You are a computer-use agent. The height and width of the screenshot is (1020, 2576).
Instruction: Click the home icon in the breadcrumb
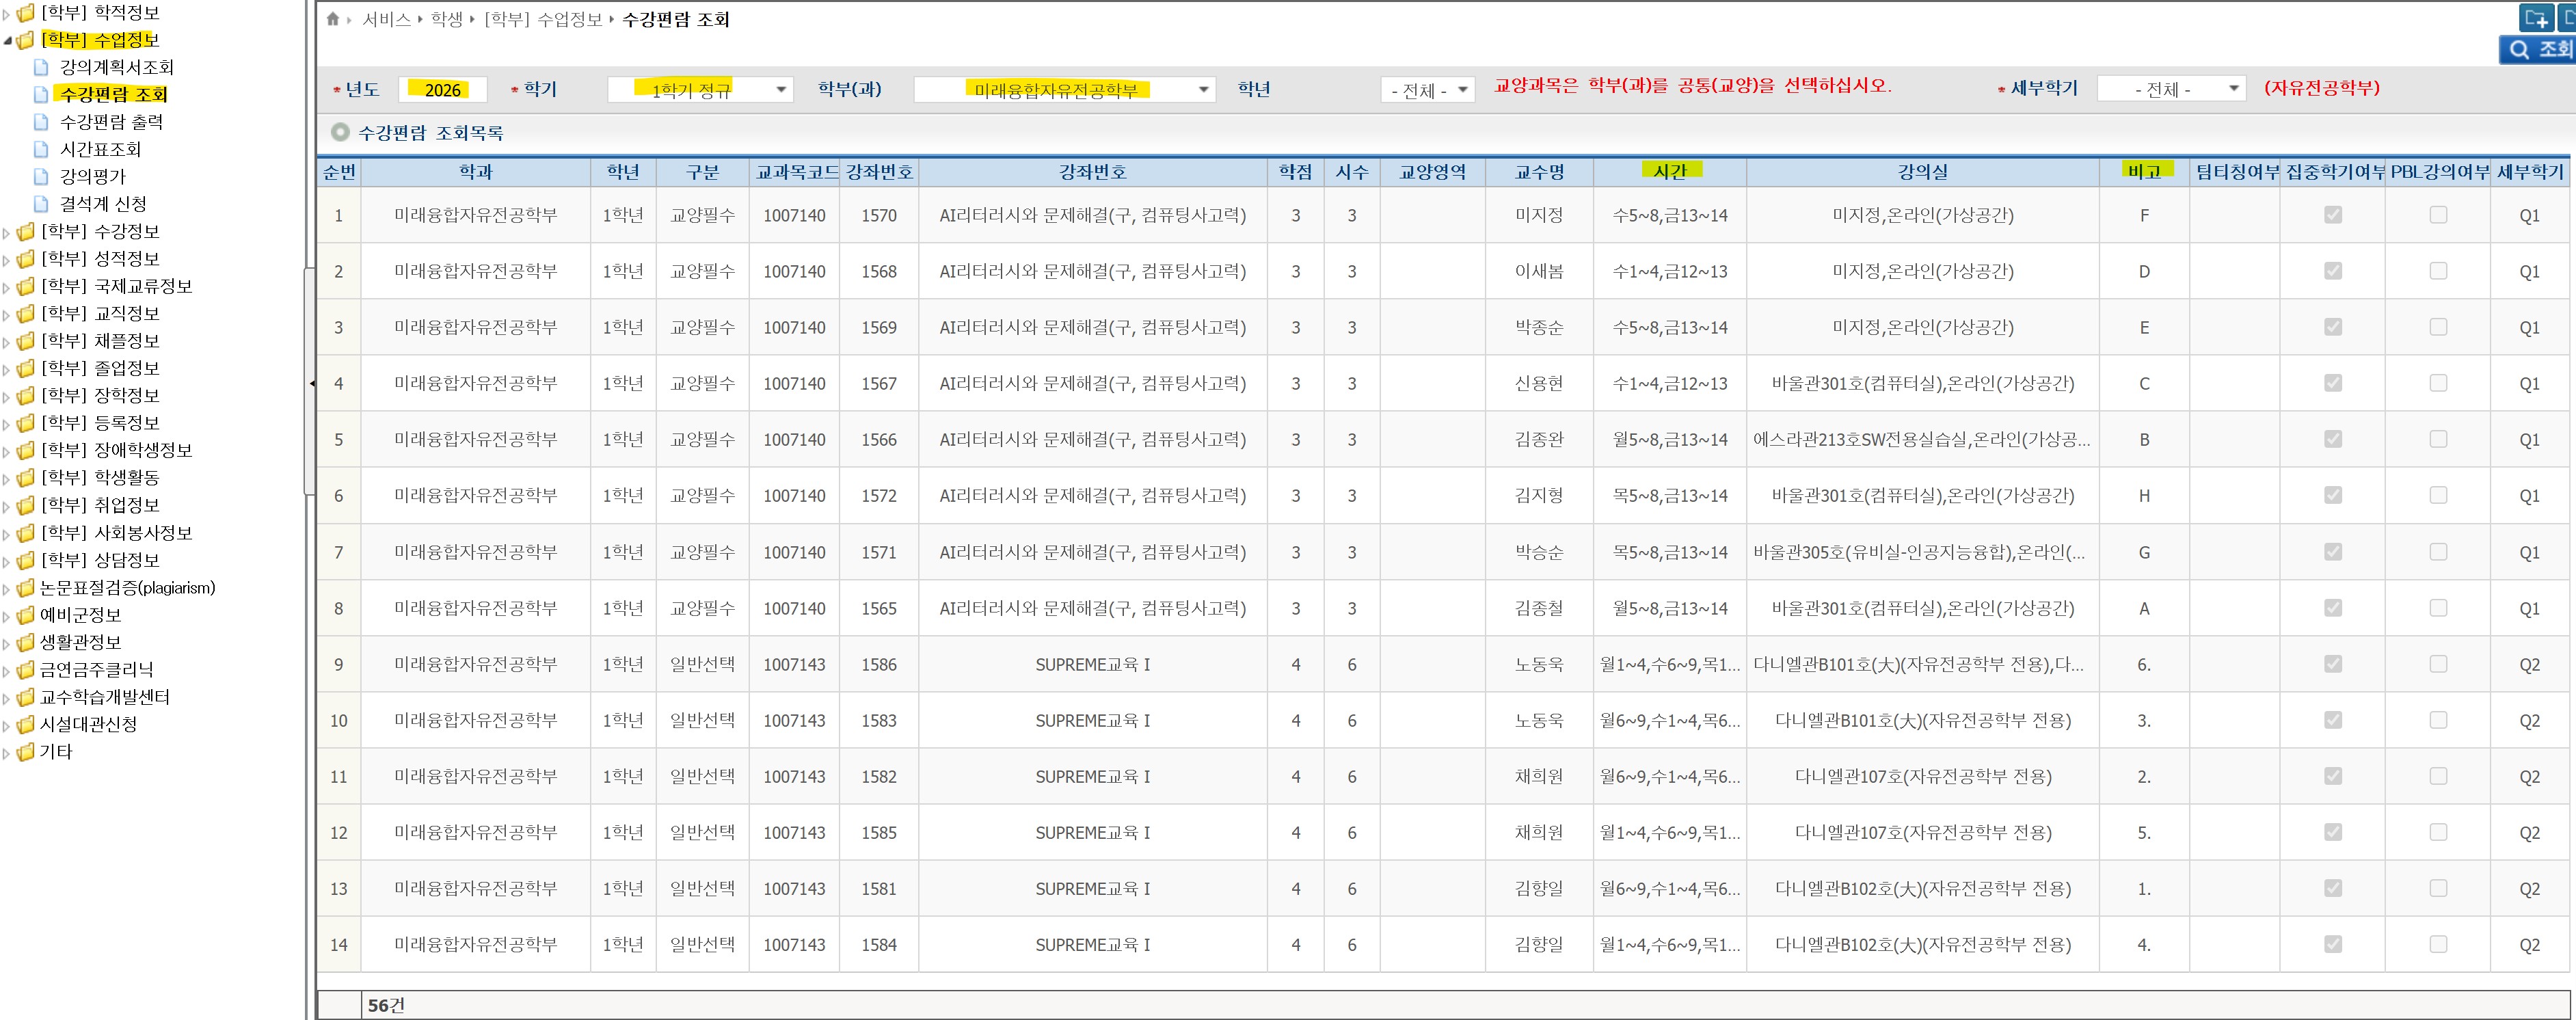333,19
